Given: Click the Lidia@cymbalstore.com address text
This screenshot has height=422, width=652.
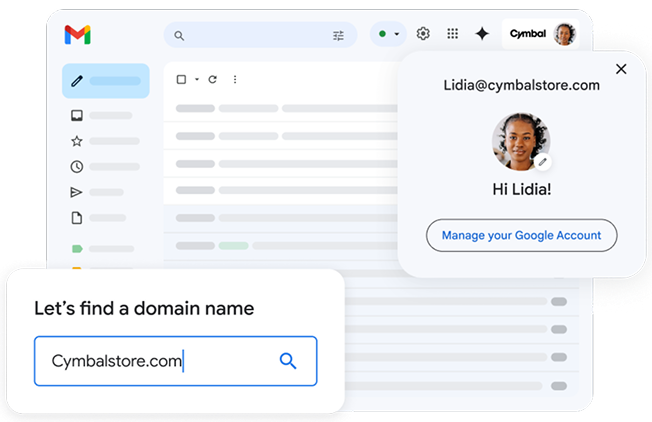Looking at the screenshot, I should tap(521, 85).
